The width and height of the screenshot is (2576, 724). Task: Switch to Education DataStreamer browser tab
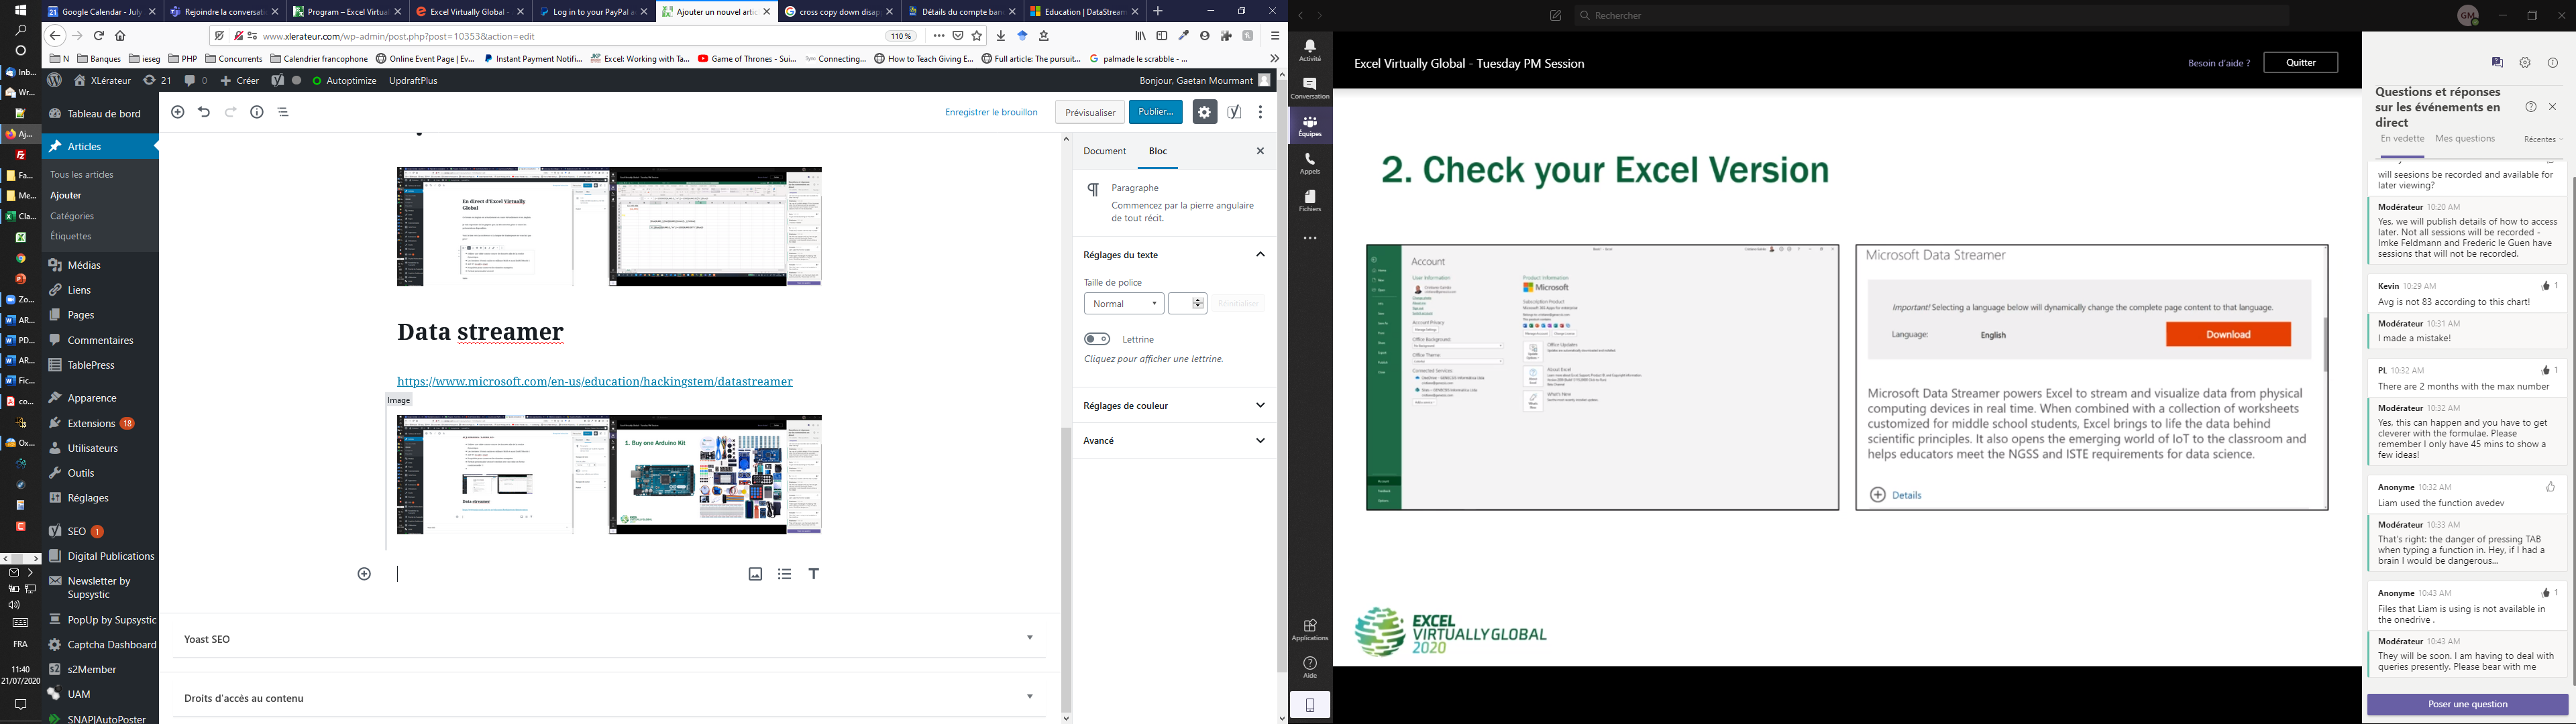[x=1084, y=11]
